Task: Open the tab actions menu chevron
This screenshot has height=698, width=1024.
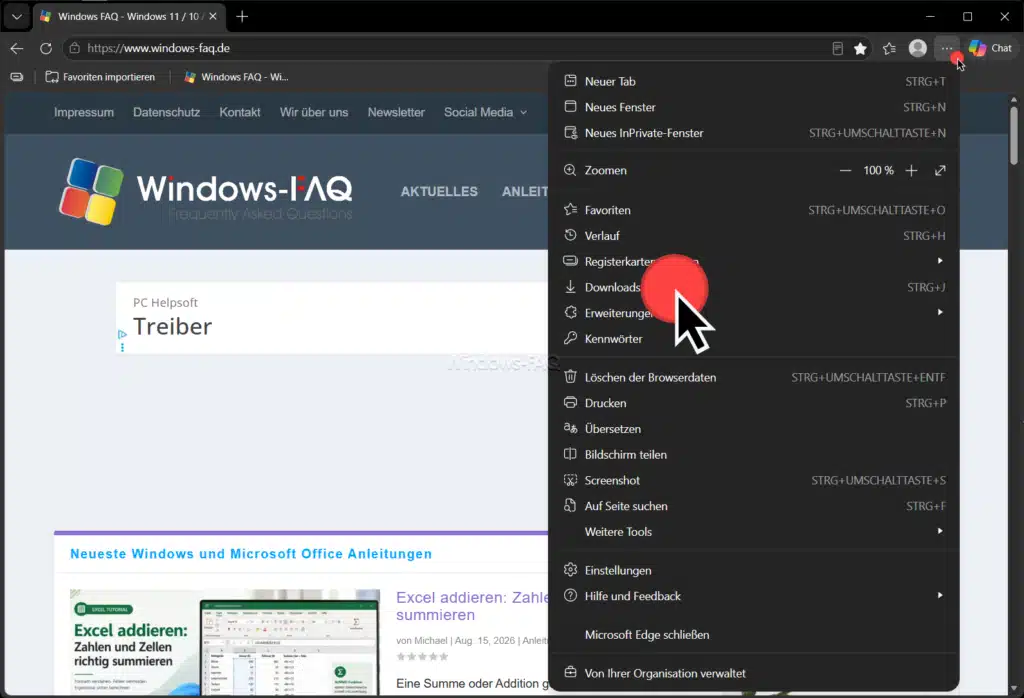Action: 17,16
